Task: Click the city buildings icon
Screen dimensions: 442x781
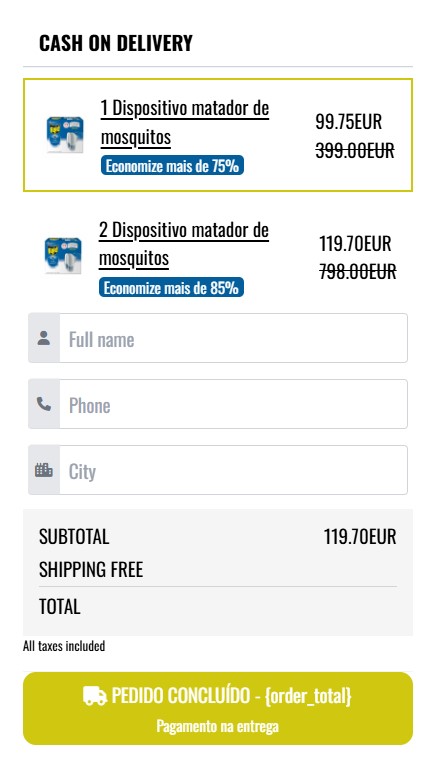Action: click(44, 470)
